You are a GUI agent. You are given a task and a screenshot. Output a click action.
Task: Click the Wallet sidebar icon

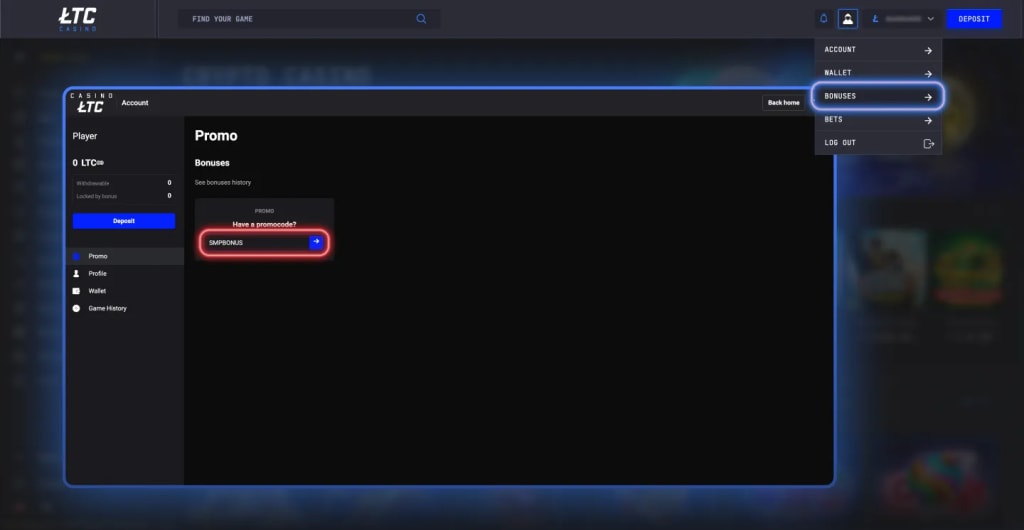coord(76,291)
